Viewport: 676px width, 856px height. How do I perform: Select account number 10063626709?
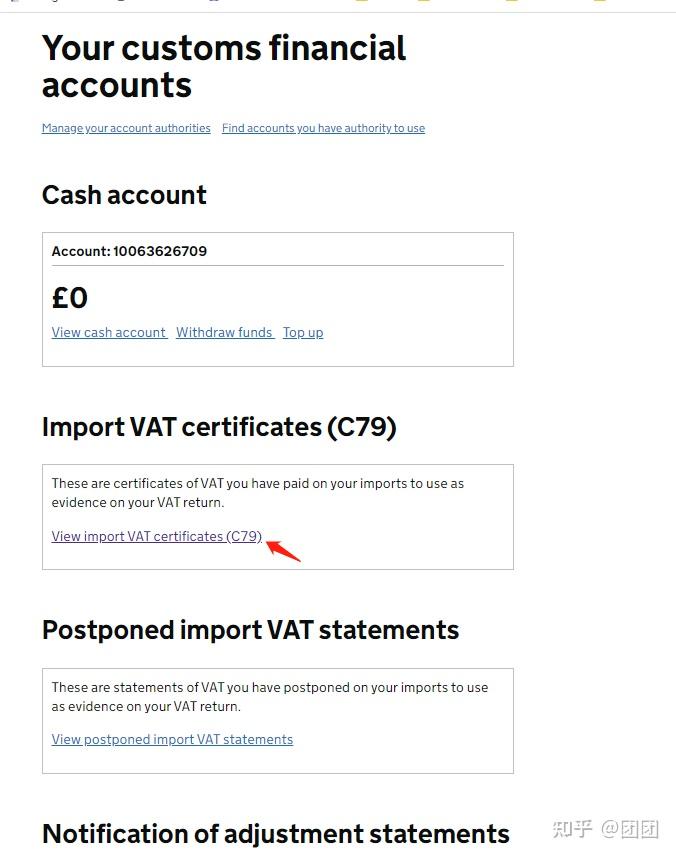(160, 251)
